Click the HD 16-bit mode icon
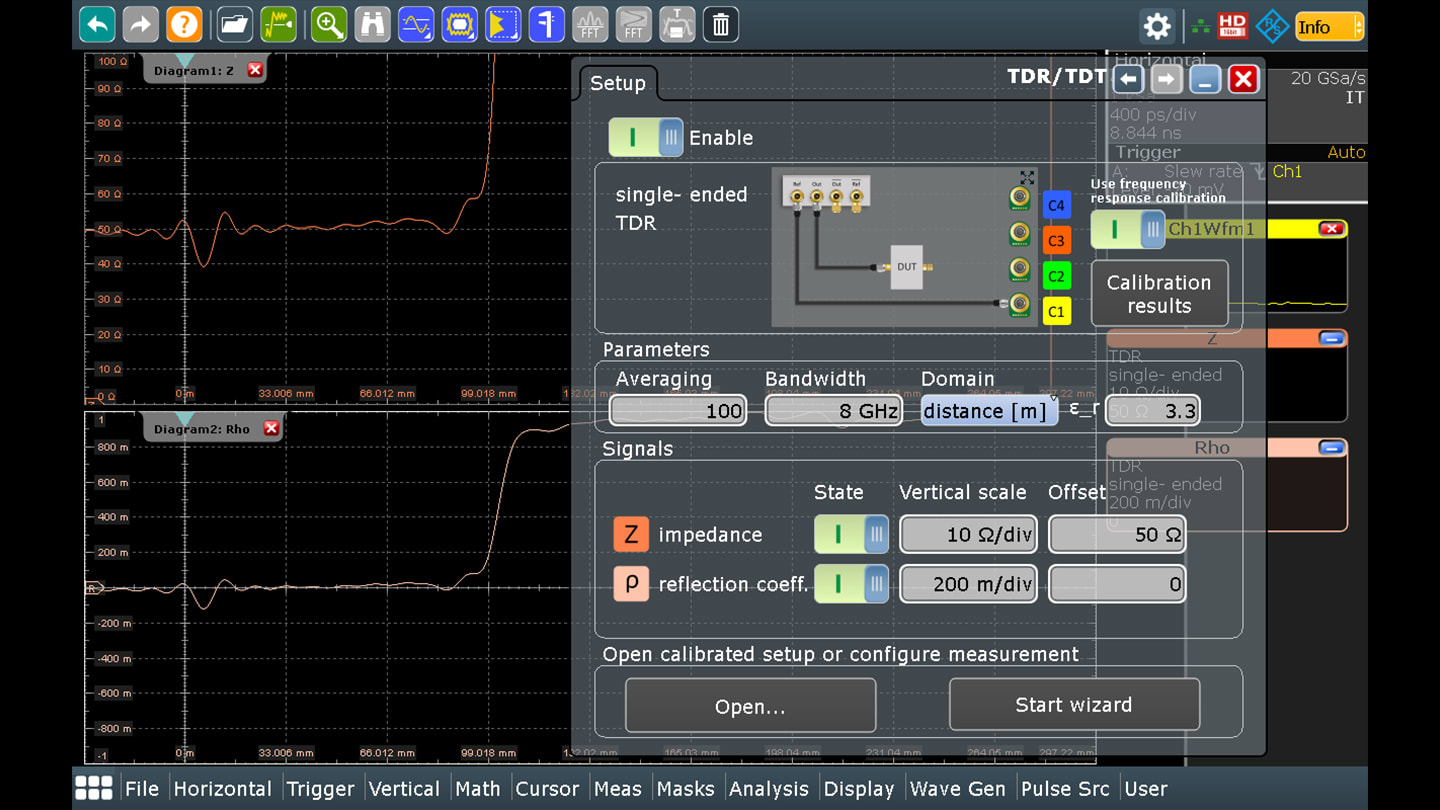 [1232, 24]
